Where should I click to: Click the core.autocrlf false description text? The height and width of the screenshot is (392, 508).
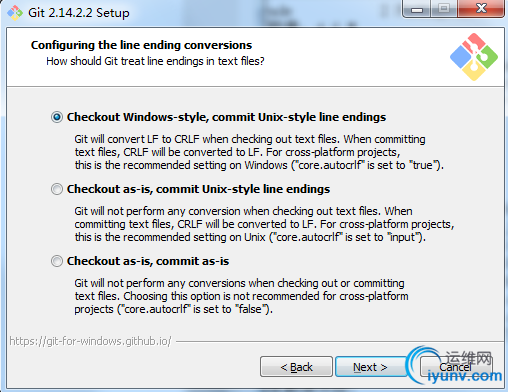(x=241, y=296)
